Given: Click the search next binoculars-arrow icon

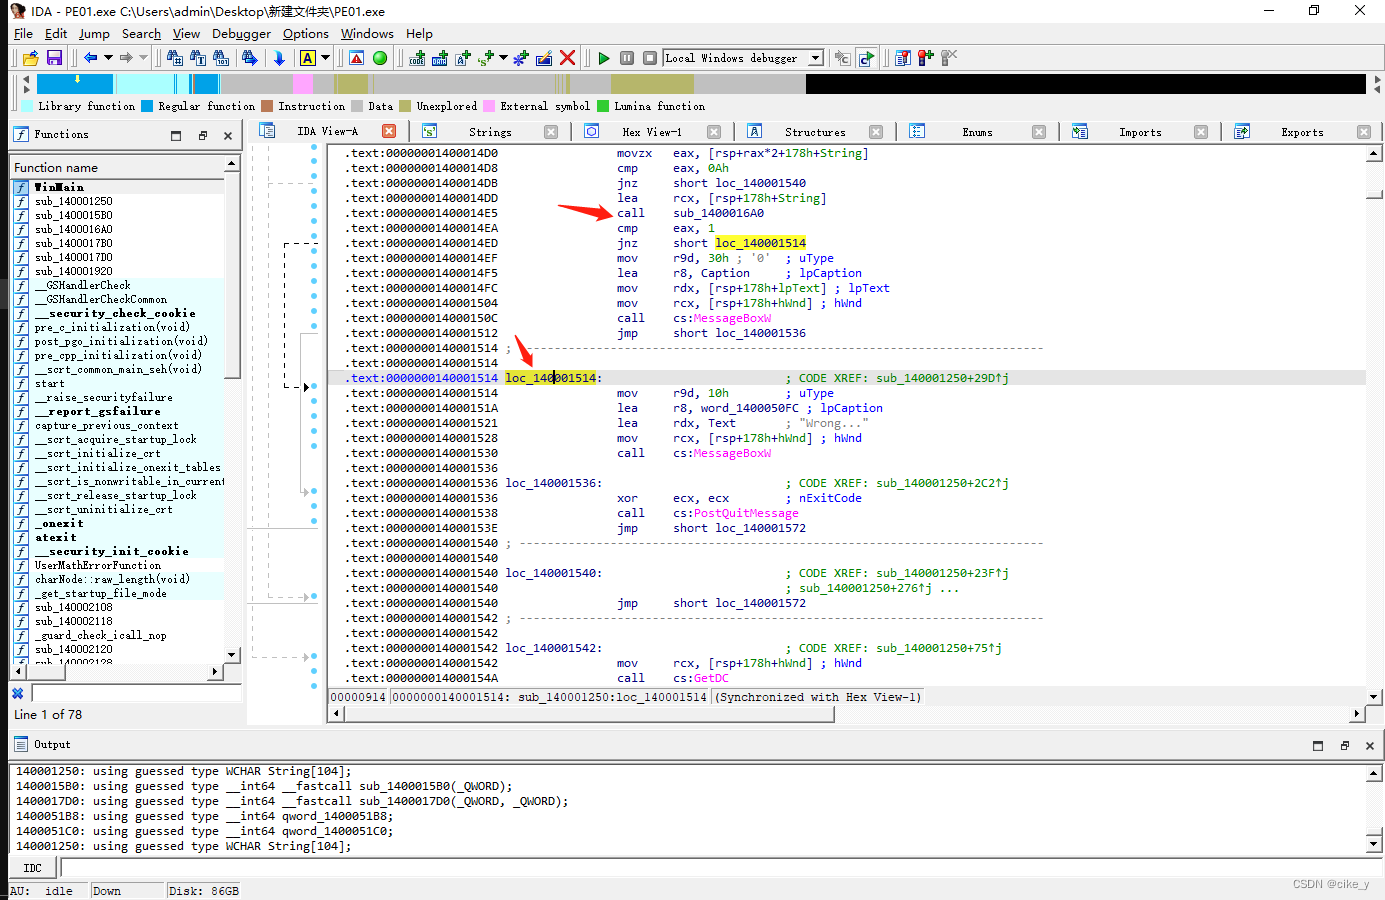Looking at the screenshot, I should click(x=249, y=58).
